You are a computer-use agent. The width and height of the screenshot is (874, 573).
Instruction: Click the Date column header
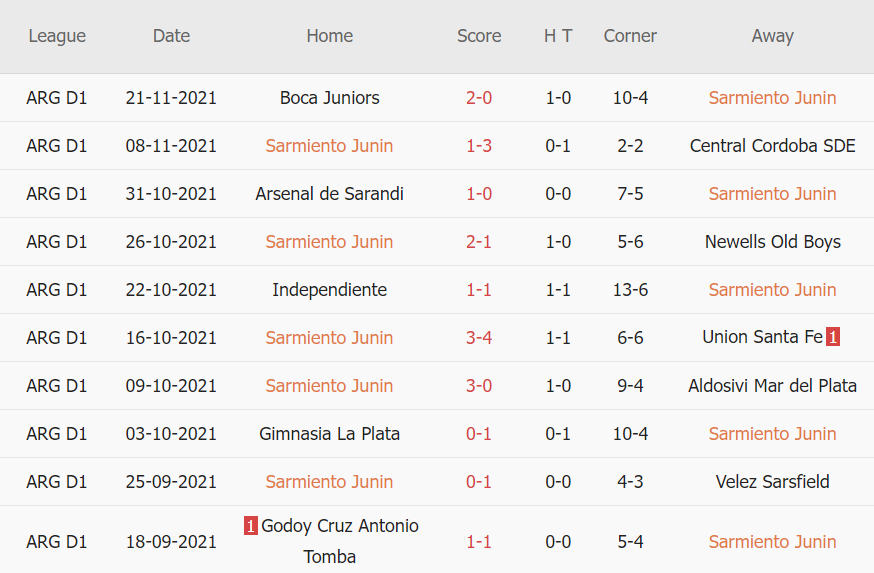point(171,36)
